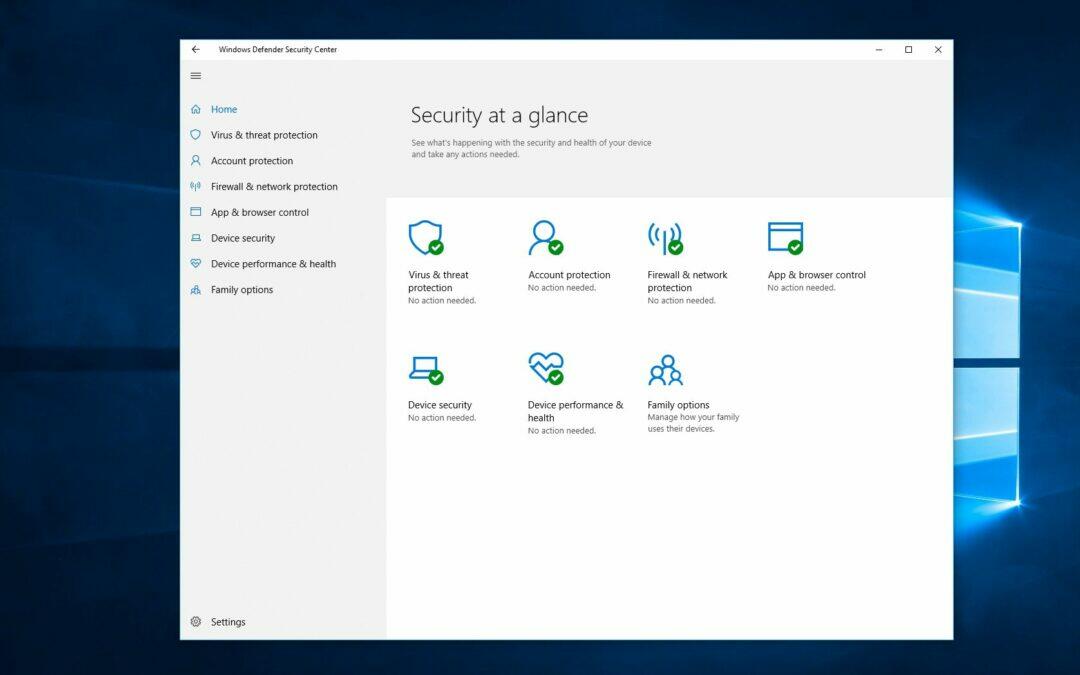The height and width of the screenshot is (675, 1080).
Task: Click the person icon for Account protection in sidebar
Action: (x=196, y=160)
